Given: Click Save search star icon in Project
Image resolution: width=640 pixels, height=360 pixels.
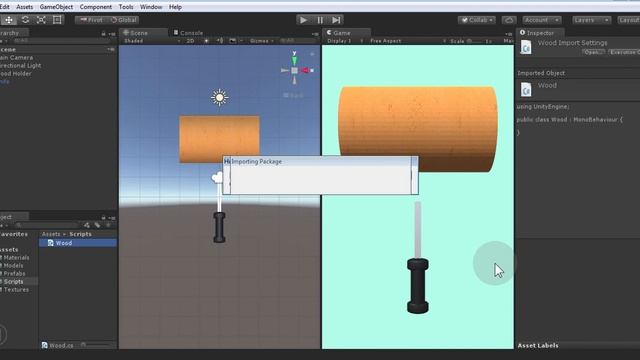Looking at the screenshot, I should pos(108,225).
